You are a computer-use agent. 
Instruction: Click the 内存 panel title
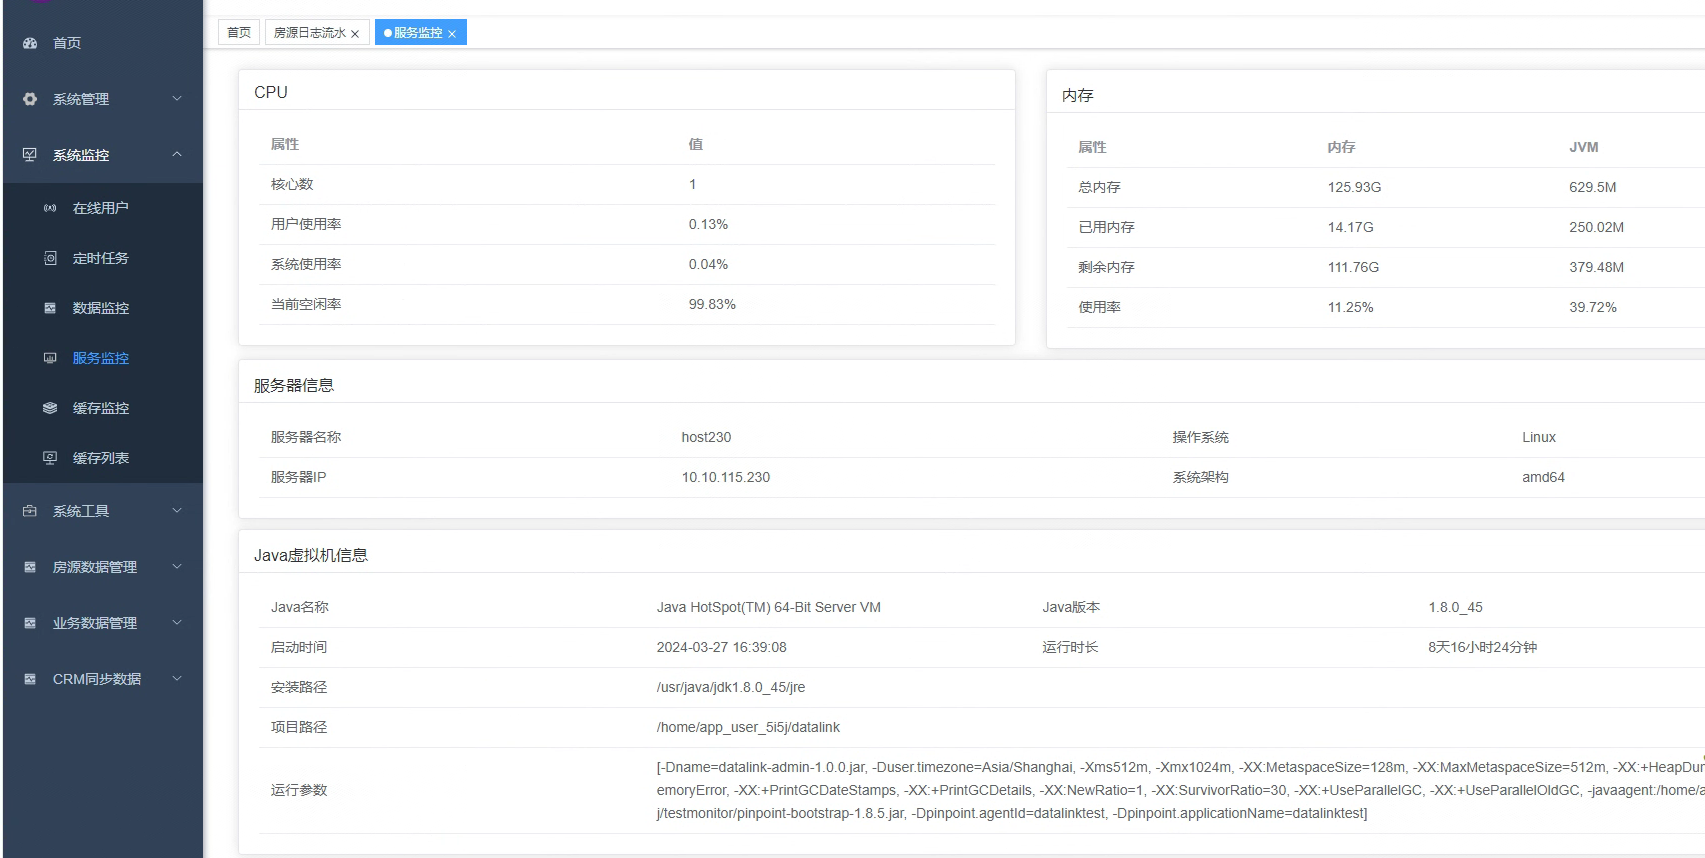1078,95
